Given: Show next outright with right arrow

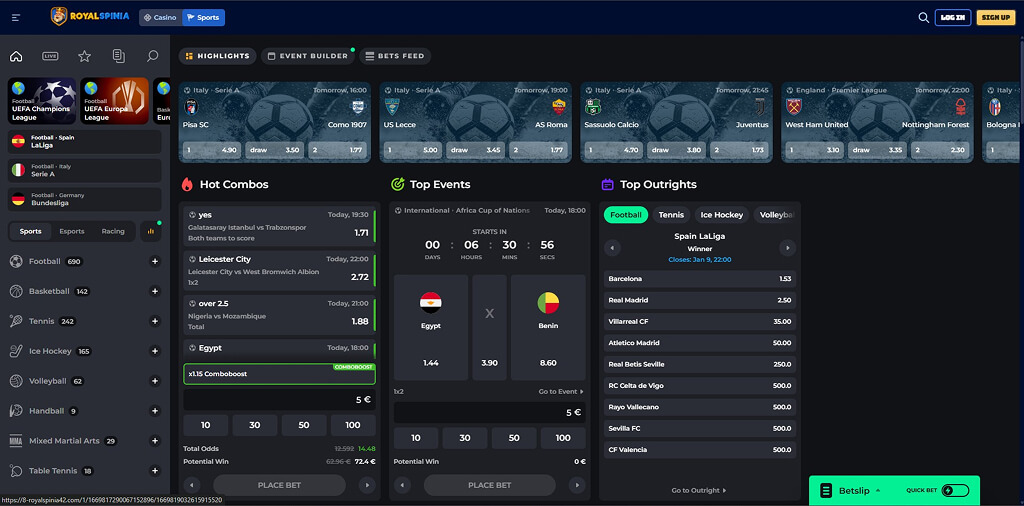Looking at the screenshot, I should pyautogui.click(x=788, y=248).
